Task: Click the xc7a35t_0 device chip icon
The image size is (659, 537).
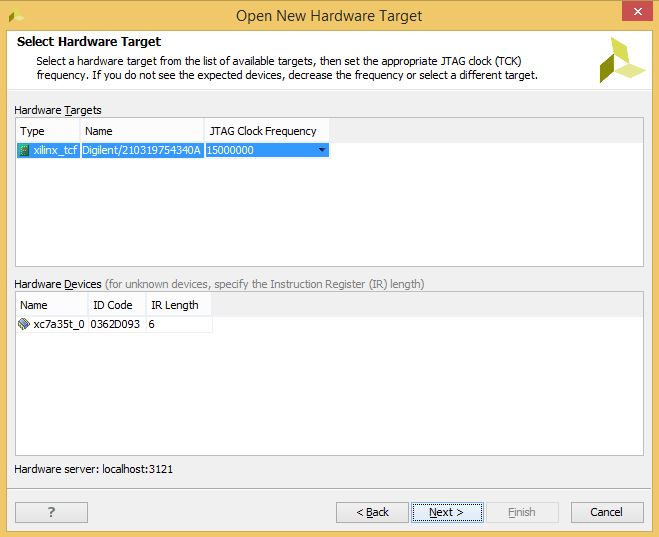Action: click(x=24, y=324)
